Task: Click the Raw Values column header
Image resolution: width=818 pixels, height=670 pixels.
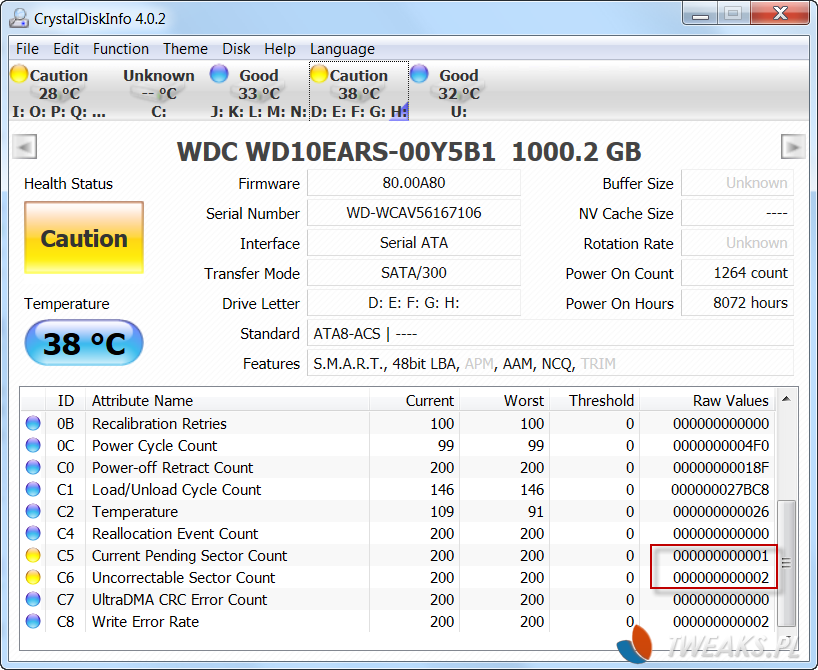Action: [707, 401]
